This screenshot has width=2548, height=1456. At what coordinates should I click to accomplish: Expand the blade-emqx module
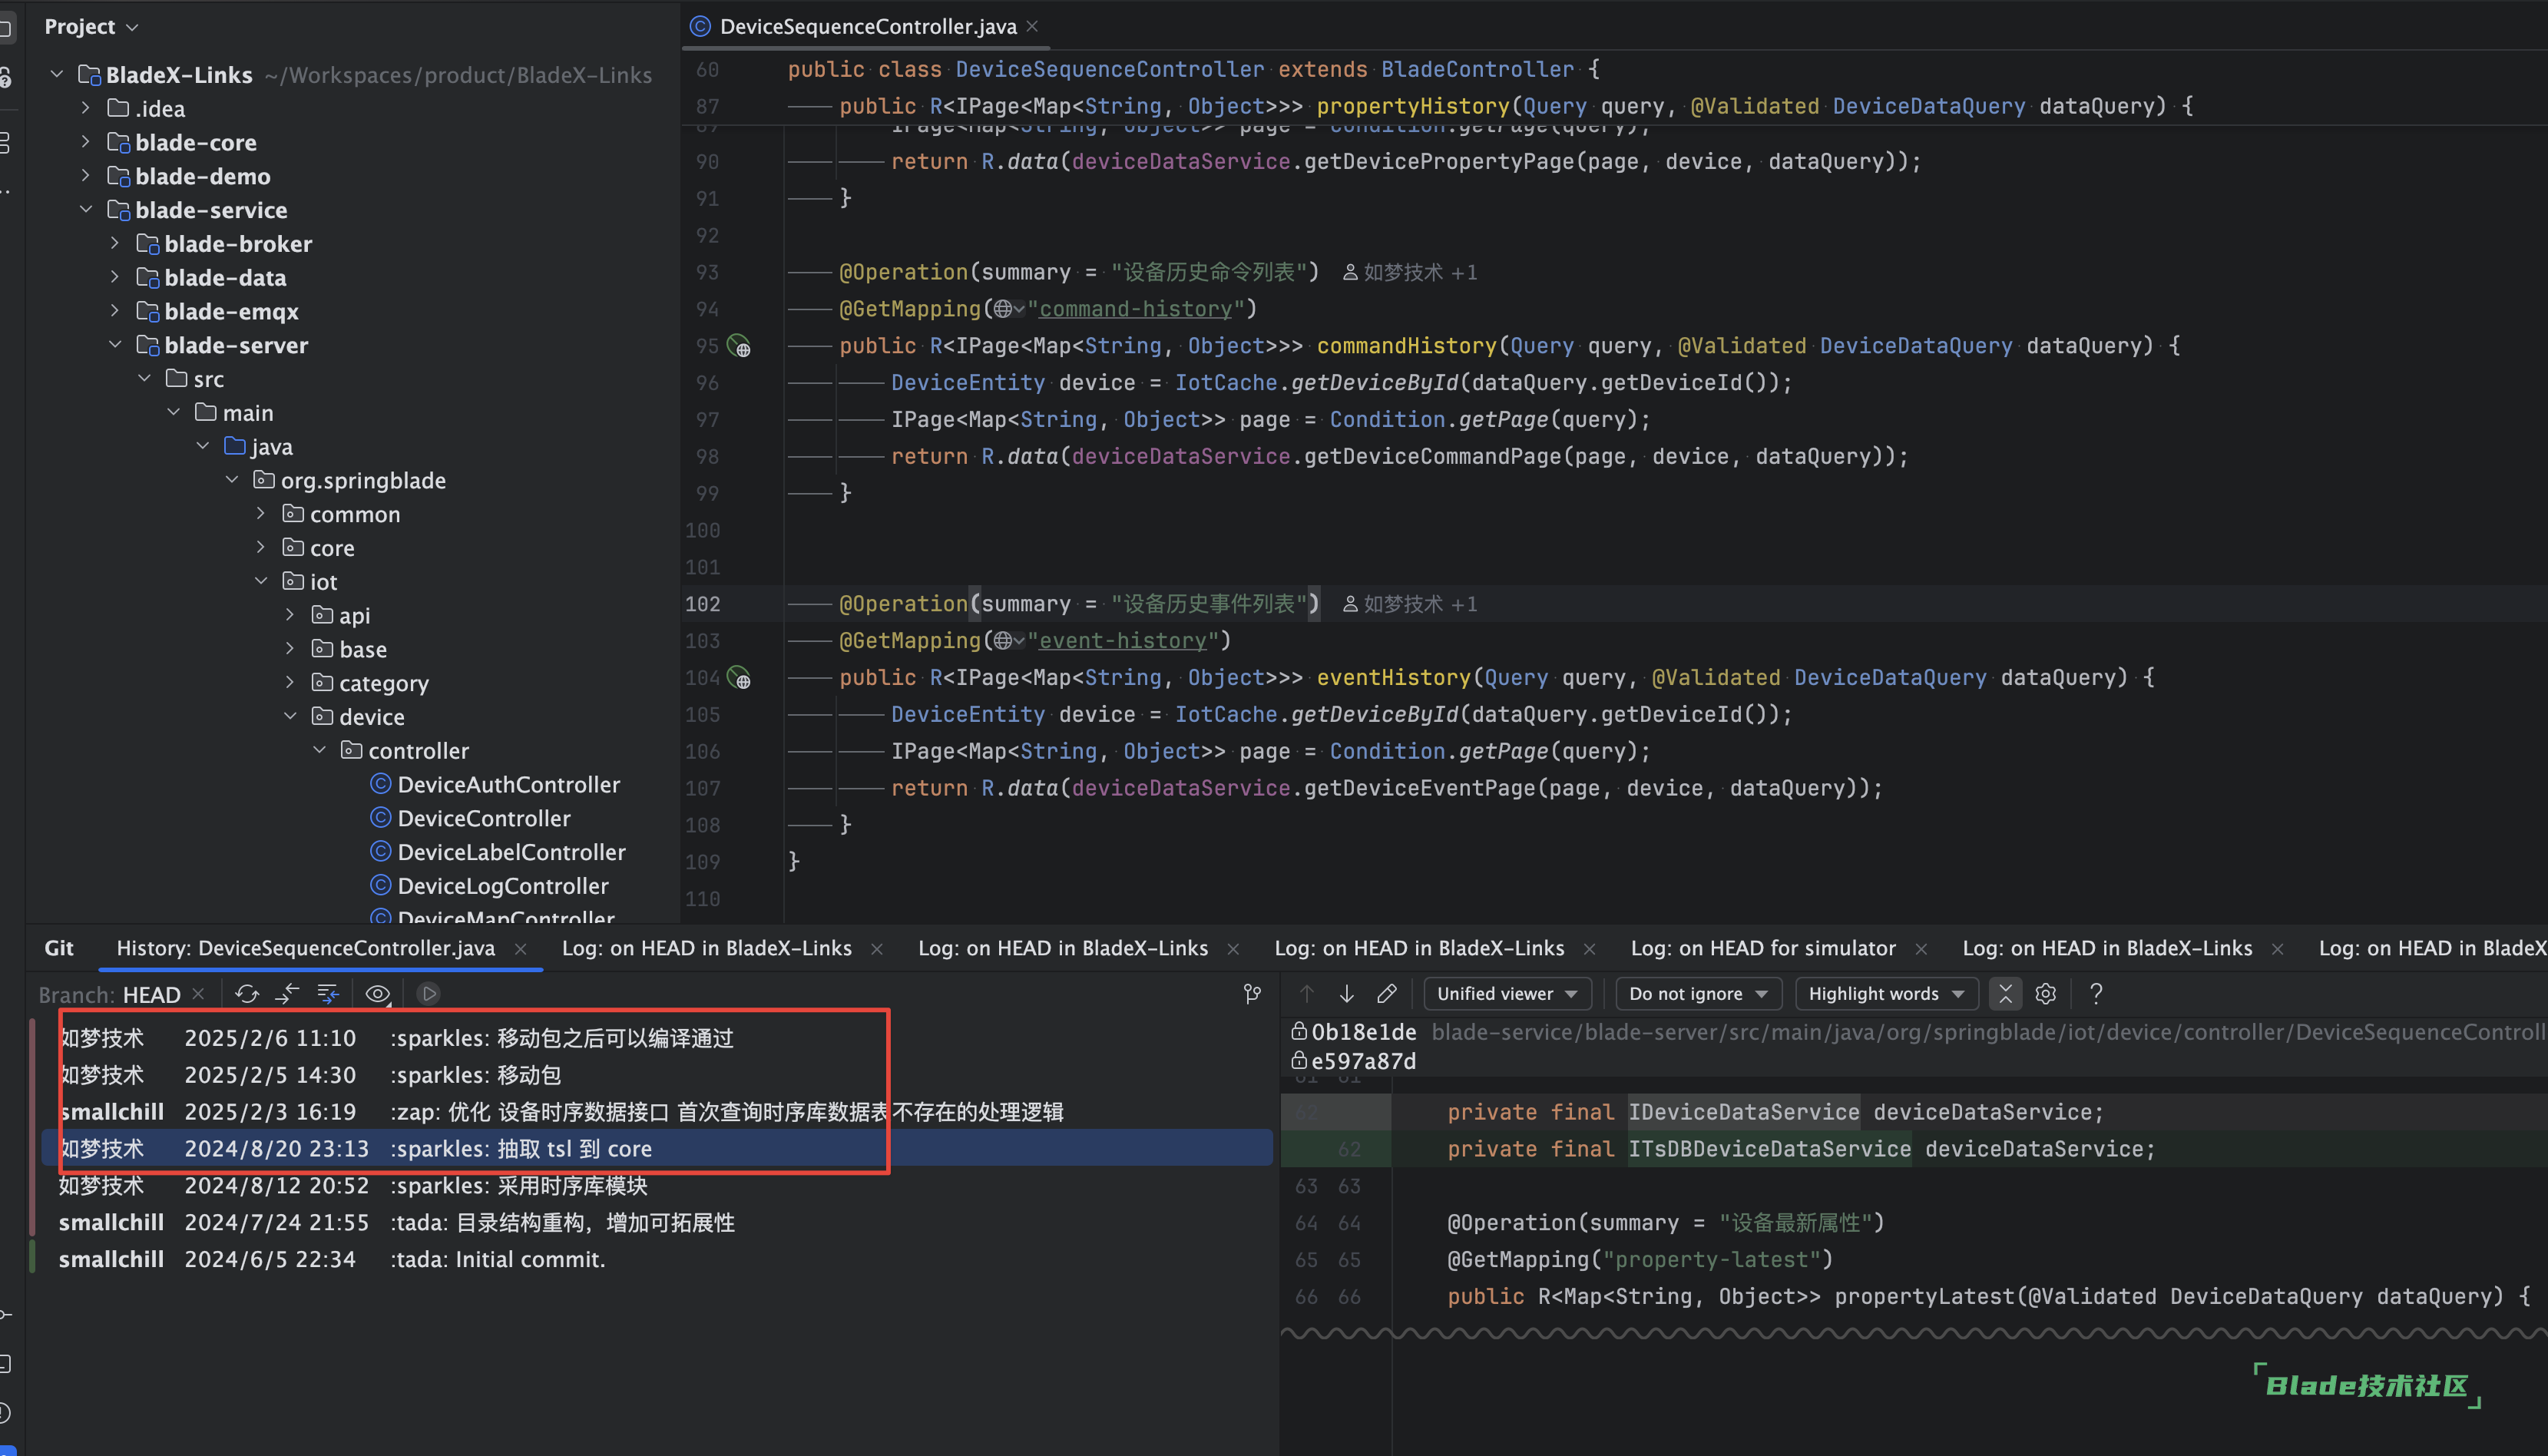click(x=115, y=311)
